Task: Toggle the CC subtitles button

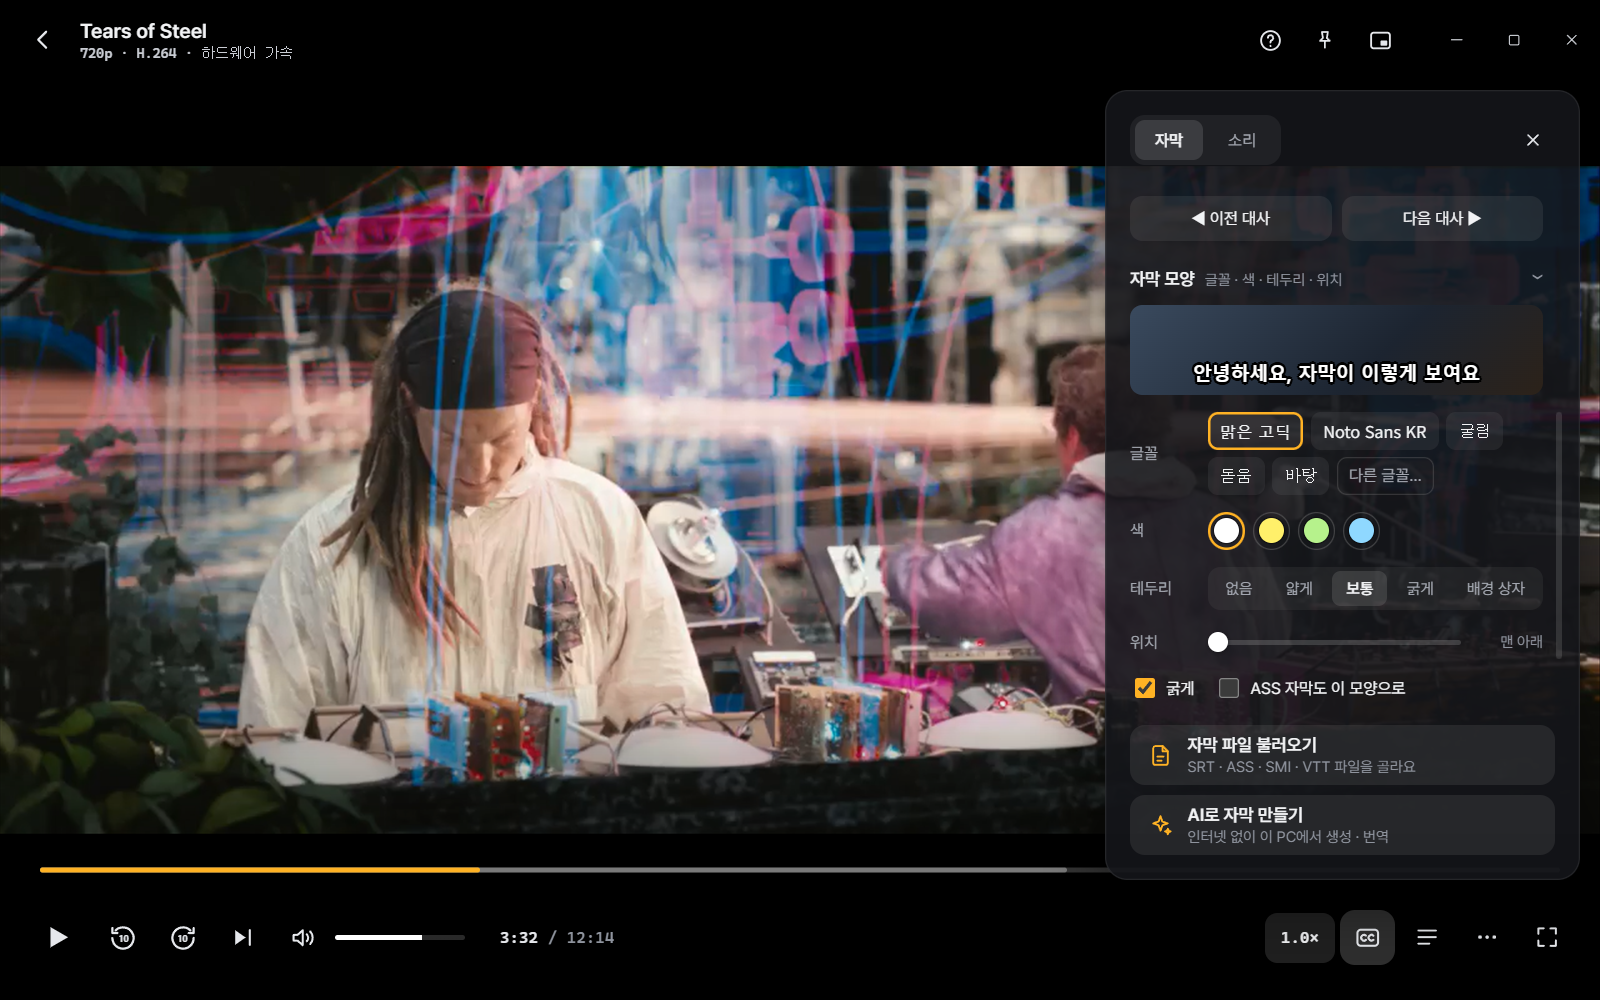Action: coord(1367,937)
